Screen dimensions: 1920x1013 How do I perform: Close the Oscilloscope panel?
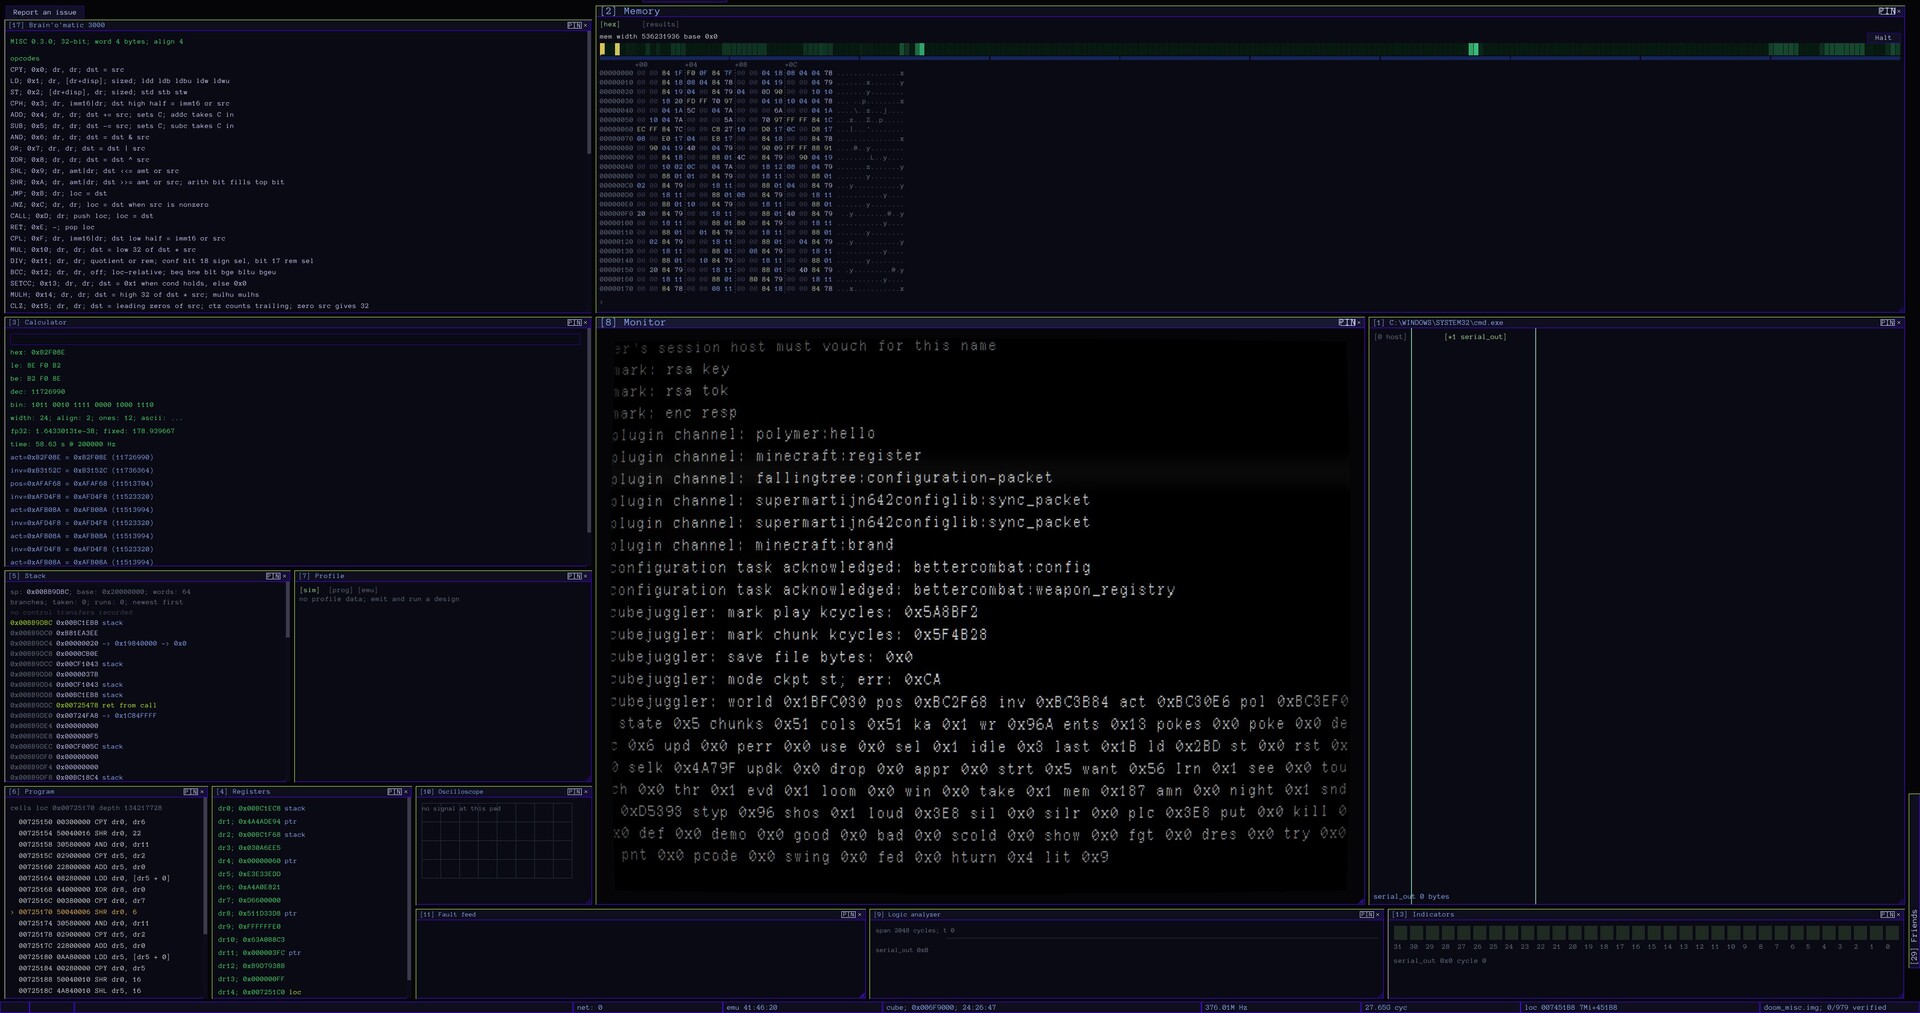[586, 792]
